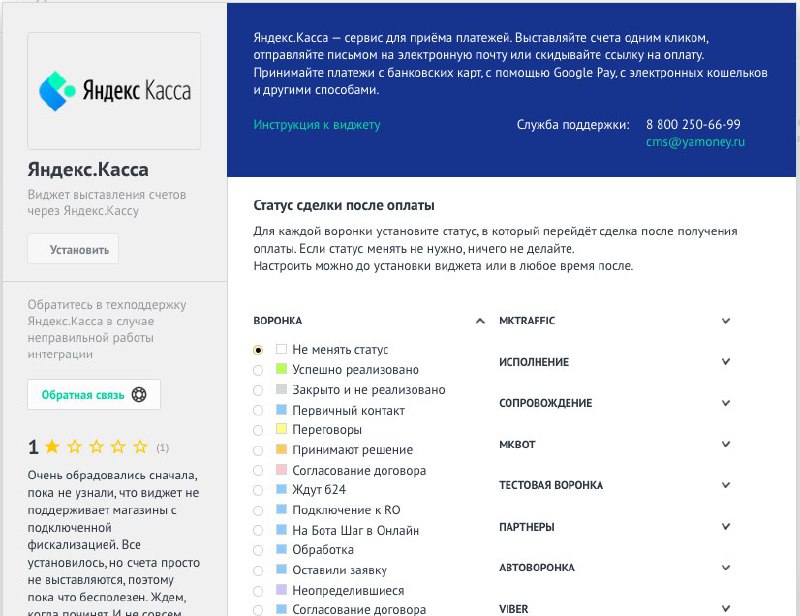Select the Обработка radio button
This screenshot has height=616, width=800.
(x=258, y=550)
